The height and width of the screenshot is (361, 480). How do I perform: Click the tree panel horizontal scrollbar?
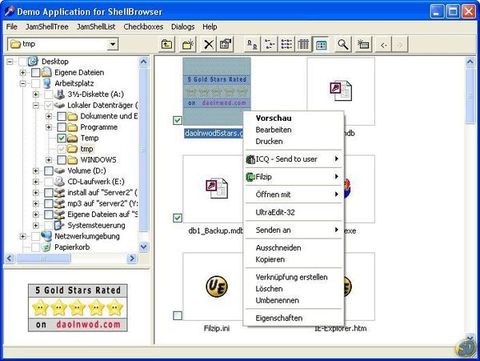(x=71, y=258)
